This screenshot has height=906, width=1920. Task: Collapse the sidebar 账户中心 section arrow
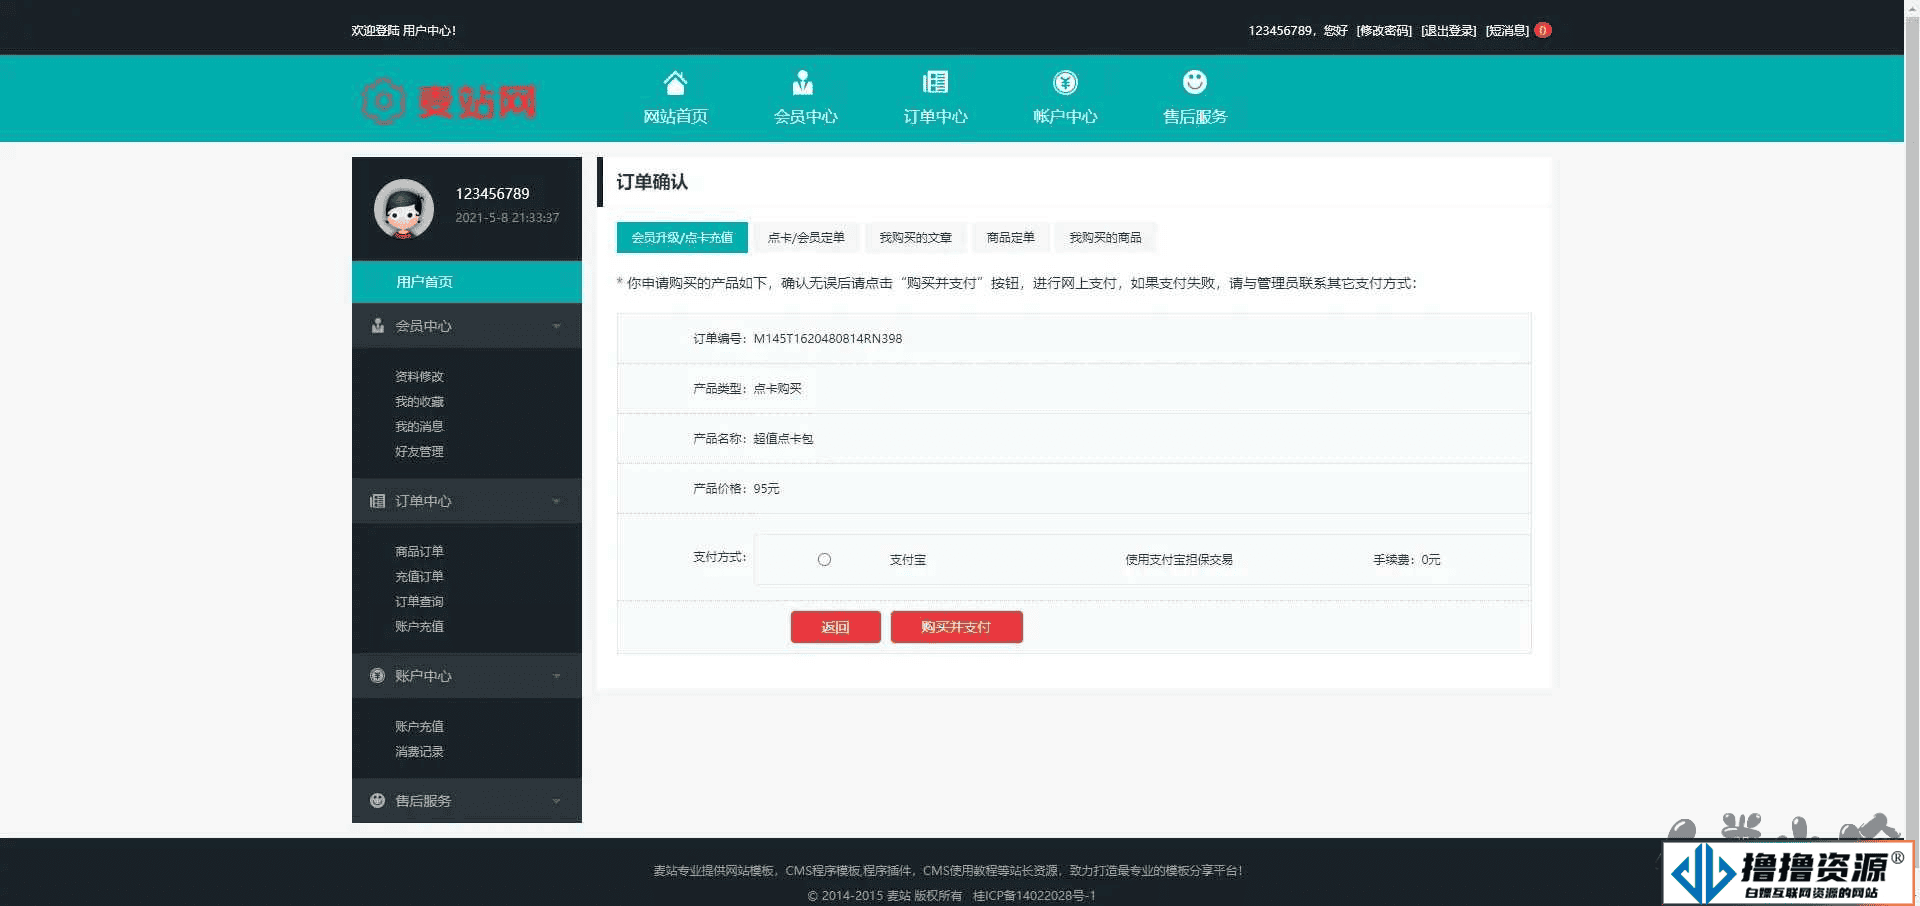557,676
